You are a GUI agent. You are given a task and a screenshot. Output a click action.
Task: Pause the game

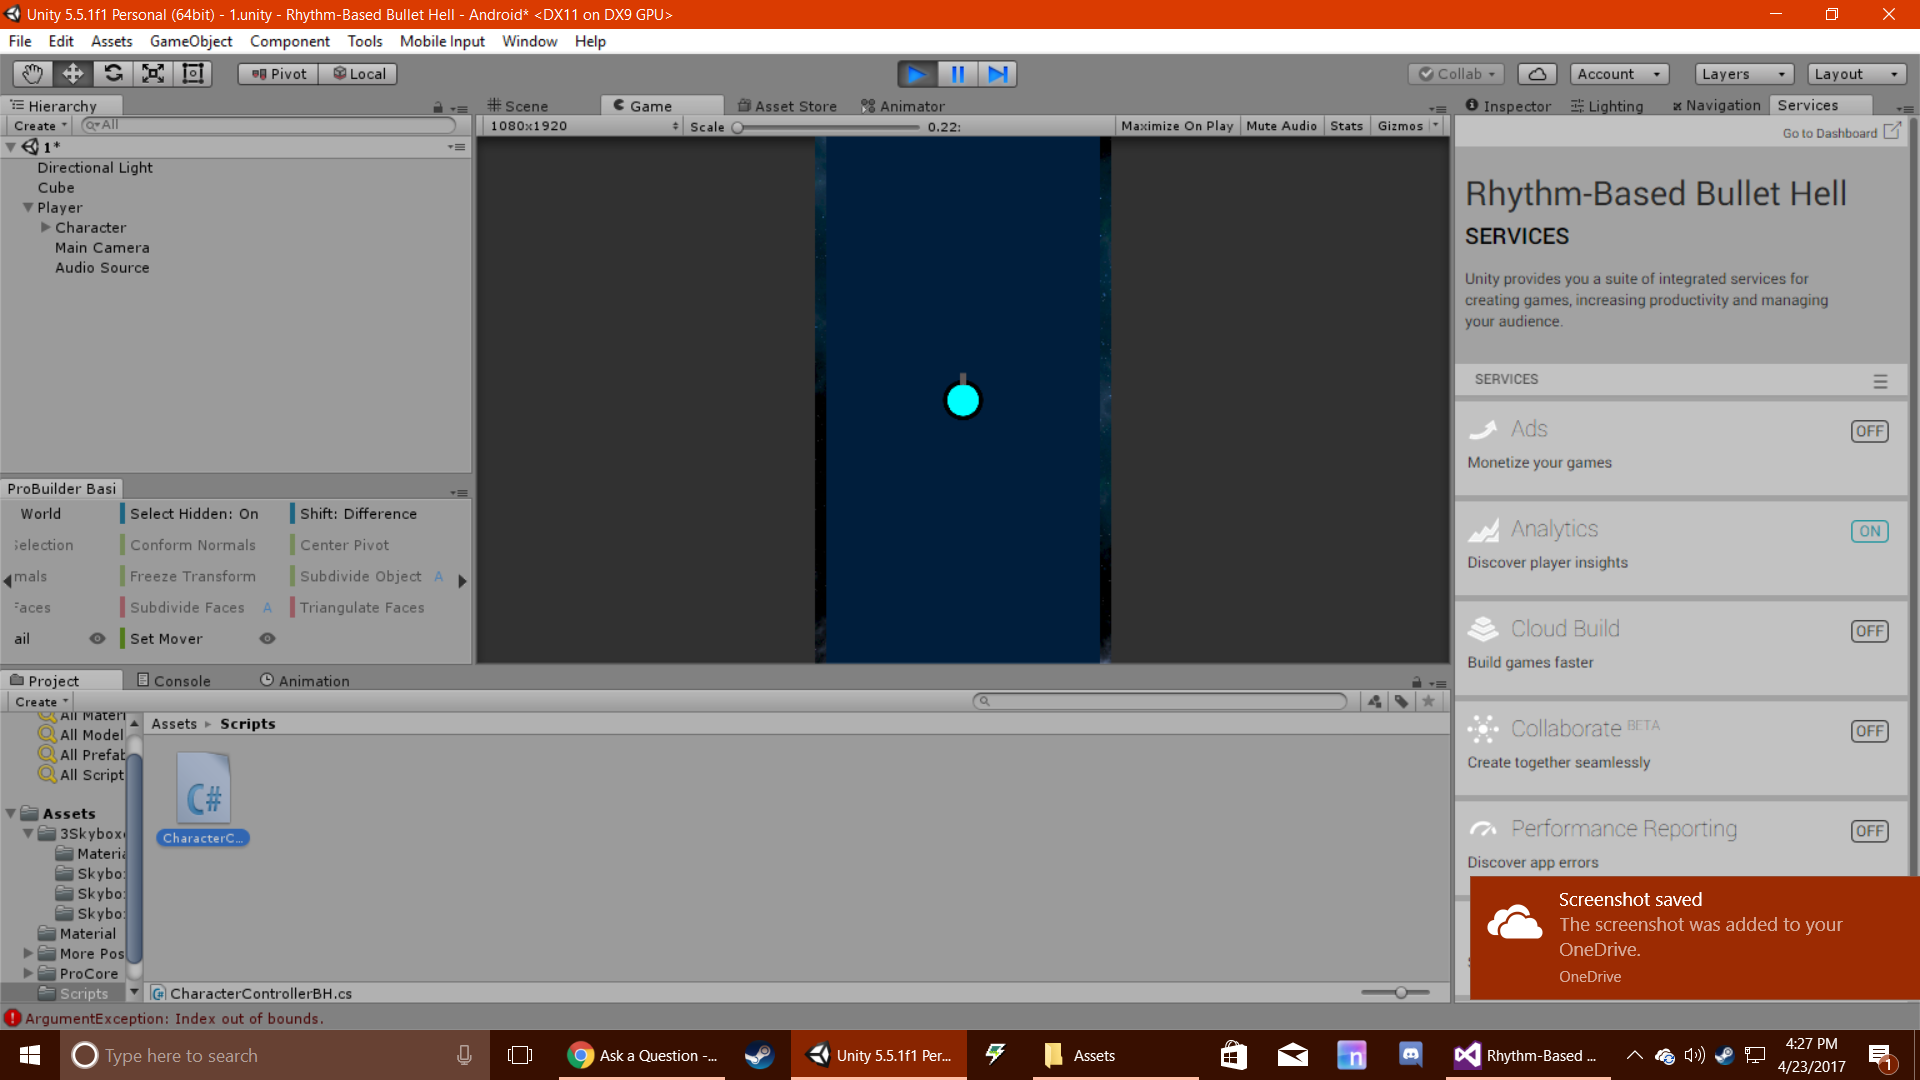[x=957, y=74]
